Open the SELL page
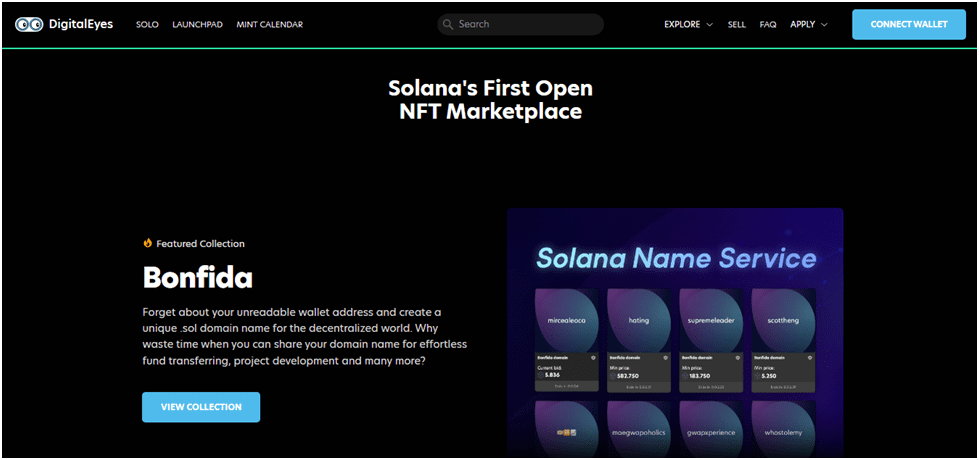 click(x=737, y=24)
